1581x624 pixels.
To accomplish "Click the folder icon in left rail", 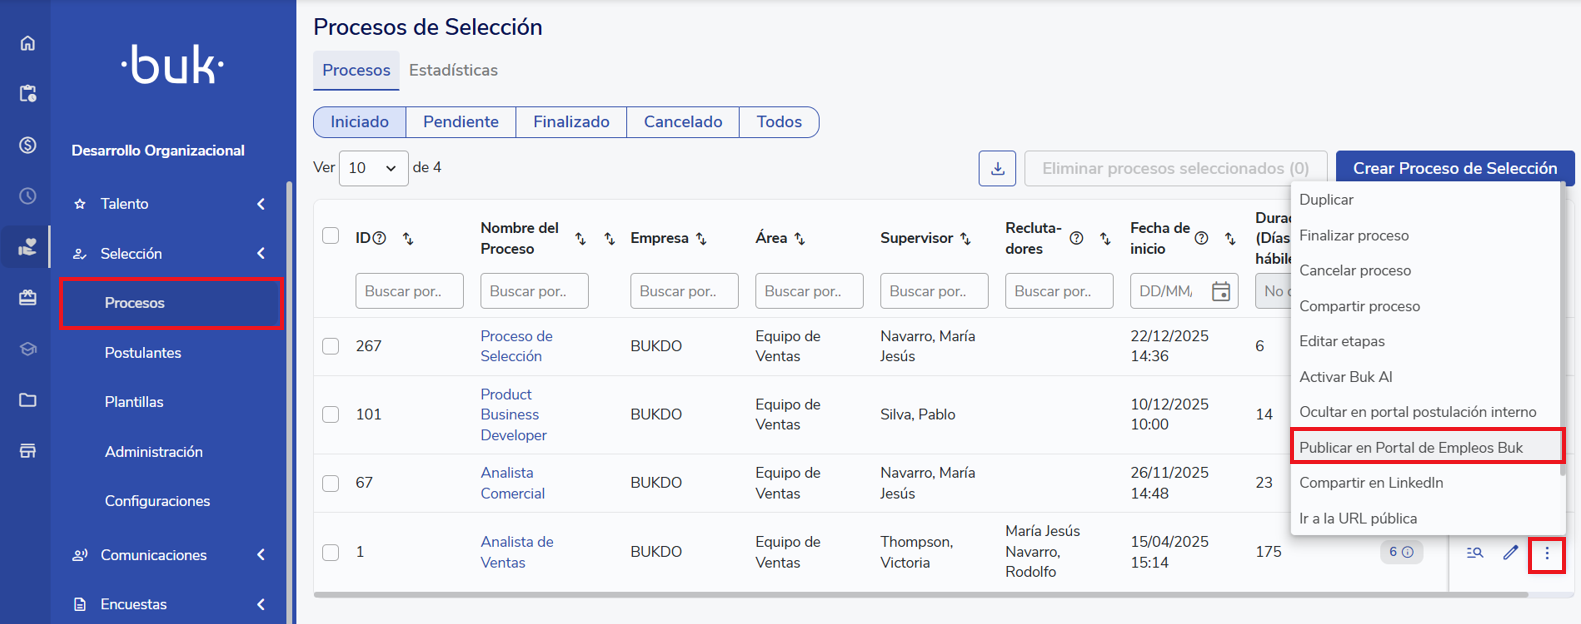I will [x=28, y=400].
